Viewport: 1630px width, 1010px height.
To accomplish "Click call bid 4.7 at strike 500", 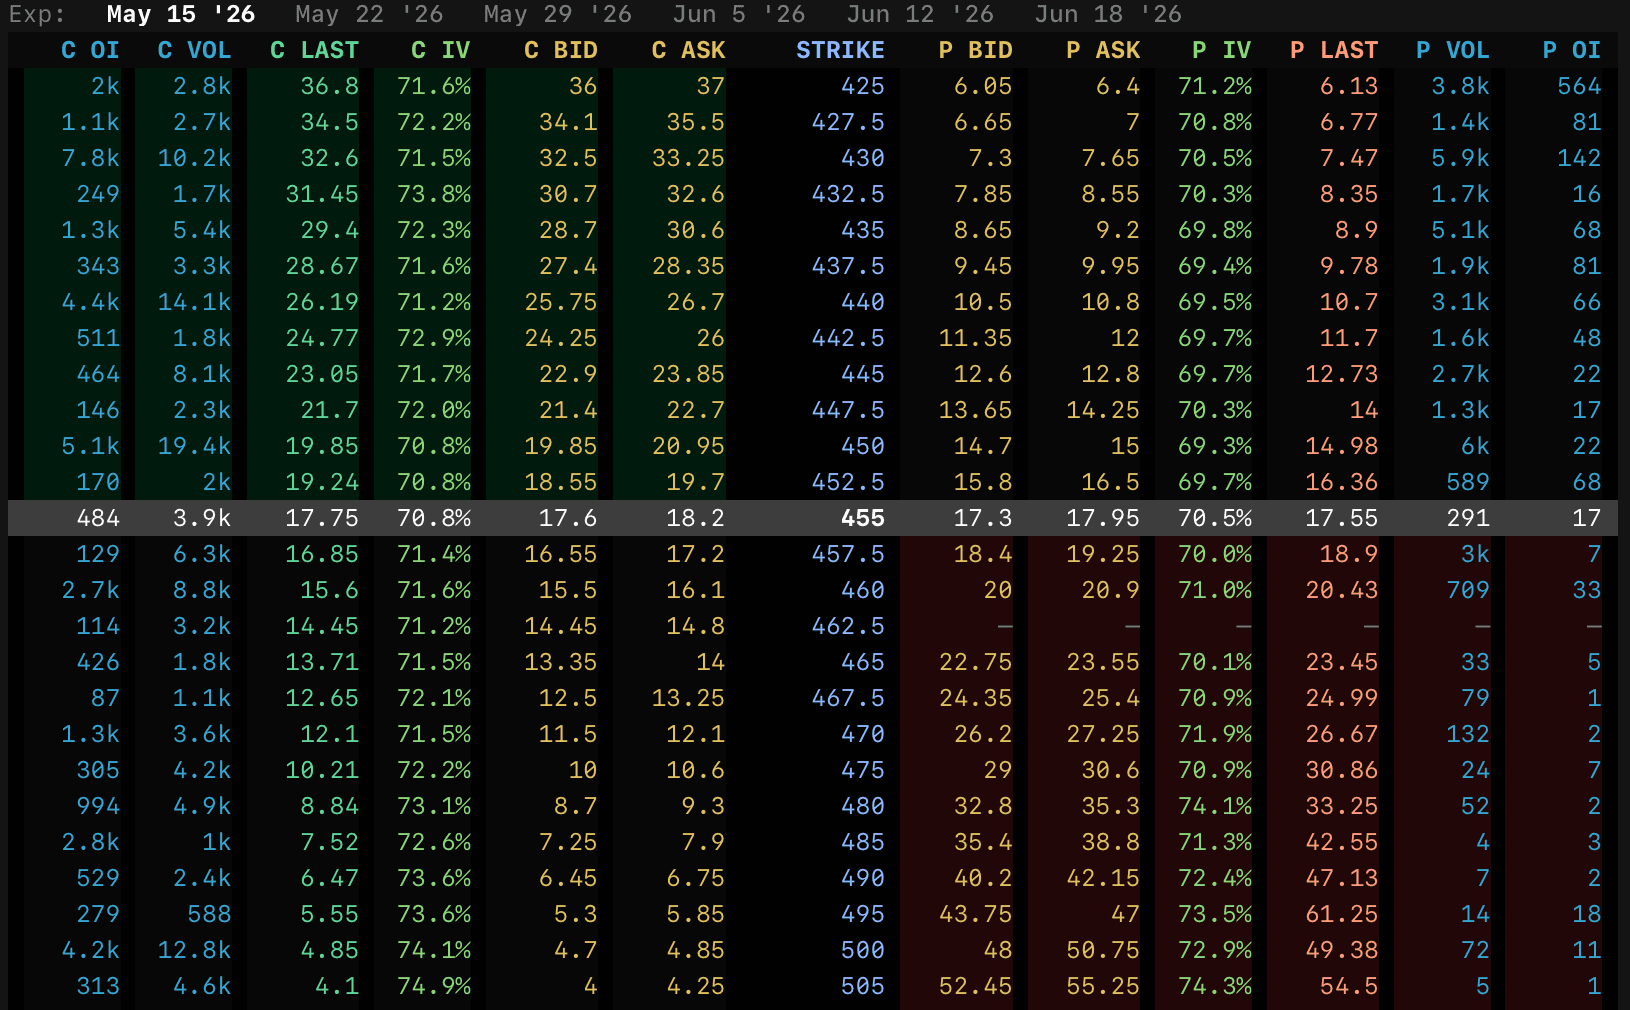I will 576,950.
